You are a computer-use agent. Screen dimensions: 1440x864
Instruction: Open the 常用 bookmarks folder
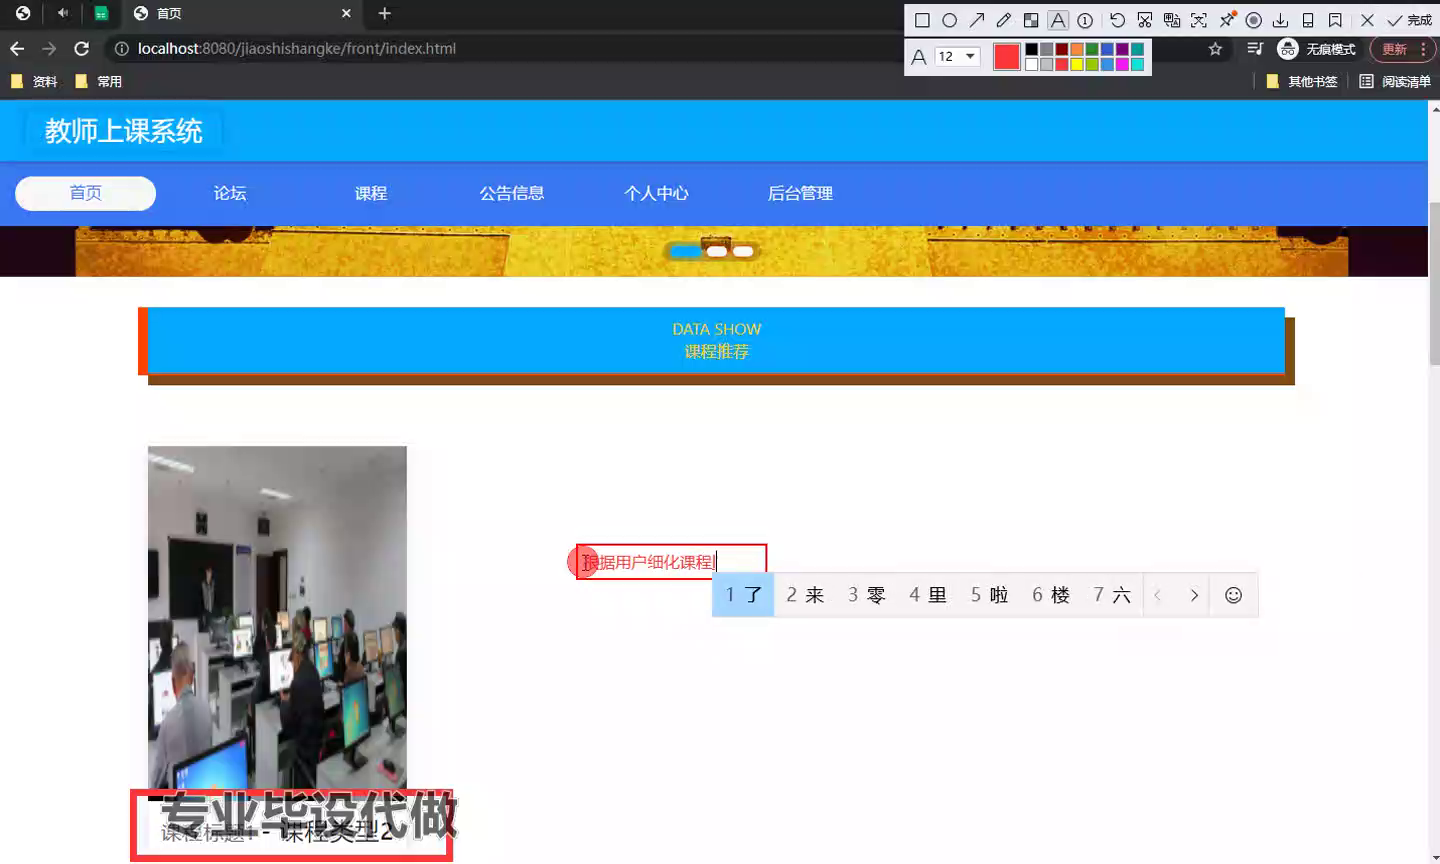point(98,81)
